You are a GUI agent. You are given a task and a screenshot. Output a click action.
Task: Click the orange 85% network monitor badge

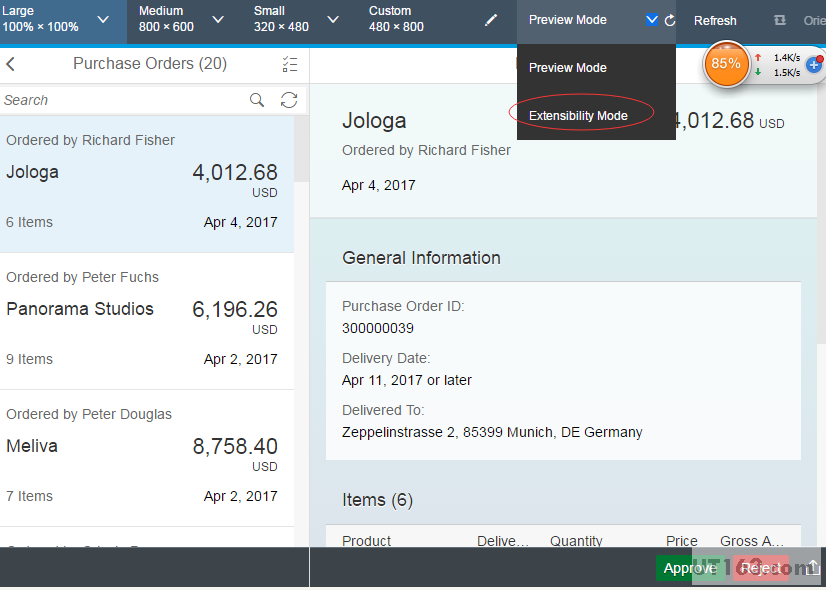point(726,63)
